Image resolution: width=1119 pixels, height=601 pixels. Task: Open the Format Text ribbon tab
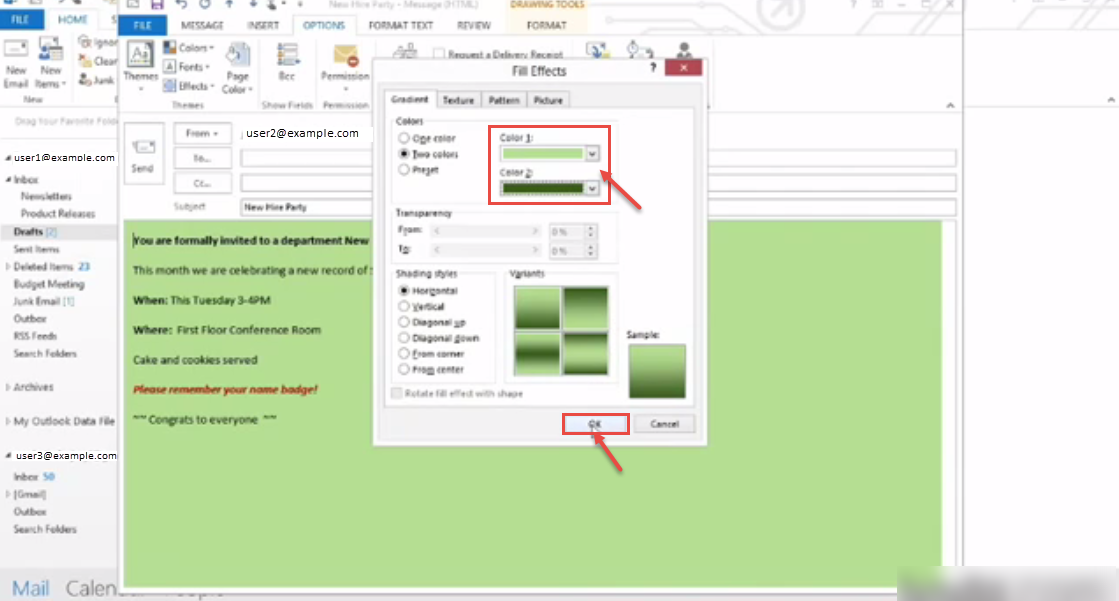(x=401, y=25)
